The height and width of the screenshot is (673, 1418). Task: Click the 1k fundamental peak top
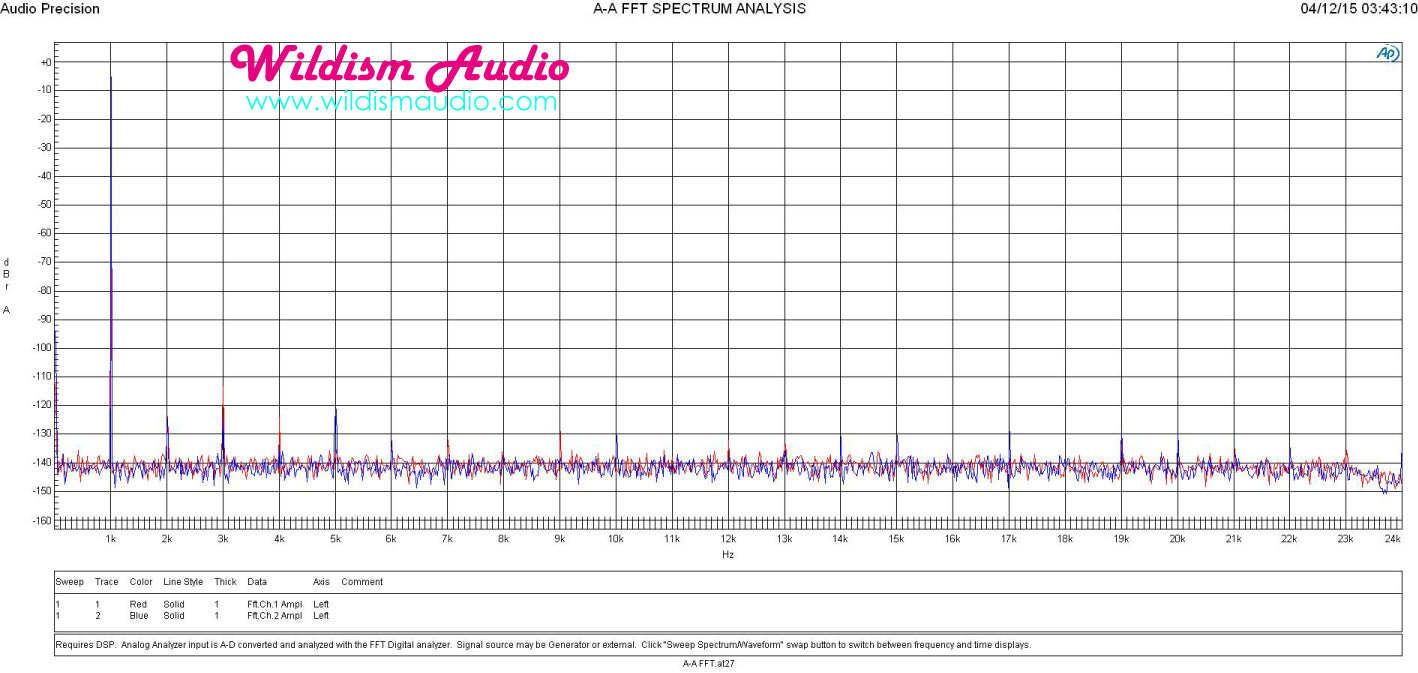[x=111, y=79]
